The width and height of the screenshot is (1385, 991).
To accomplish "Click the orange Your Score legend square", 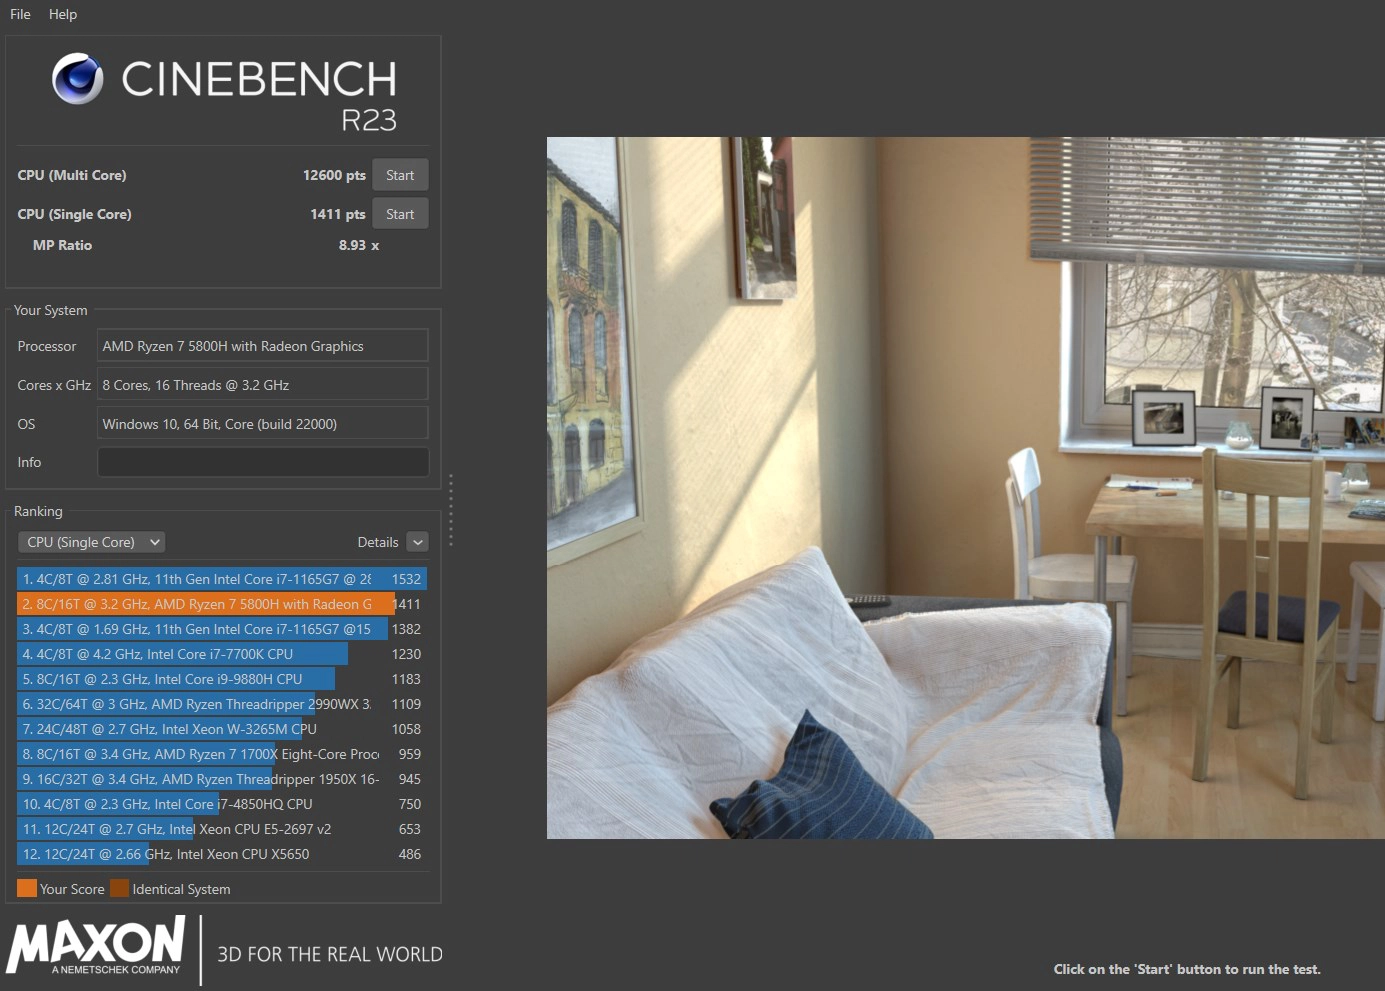I will click(x=25, y=887).
